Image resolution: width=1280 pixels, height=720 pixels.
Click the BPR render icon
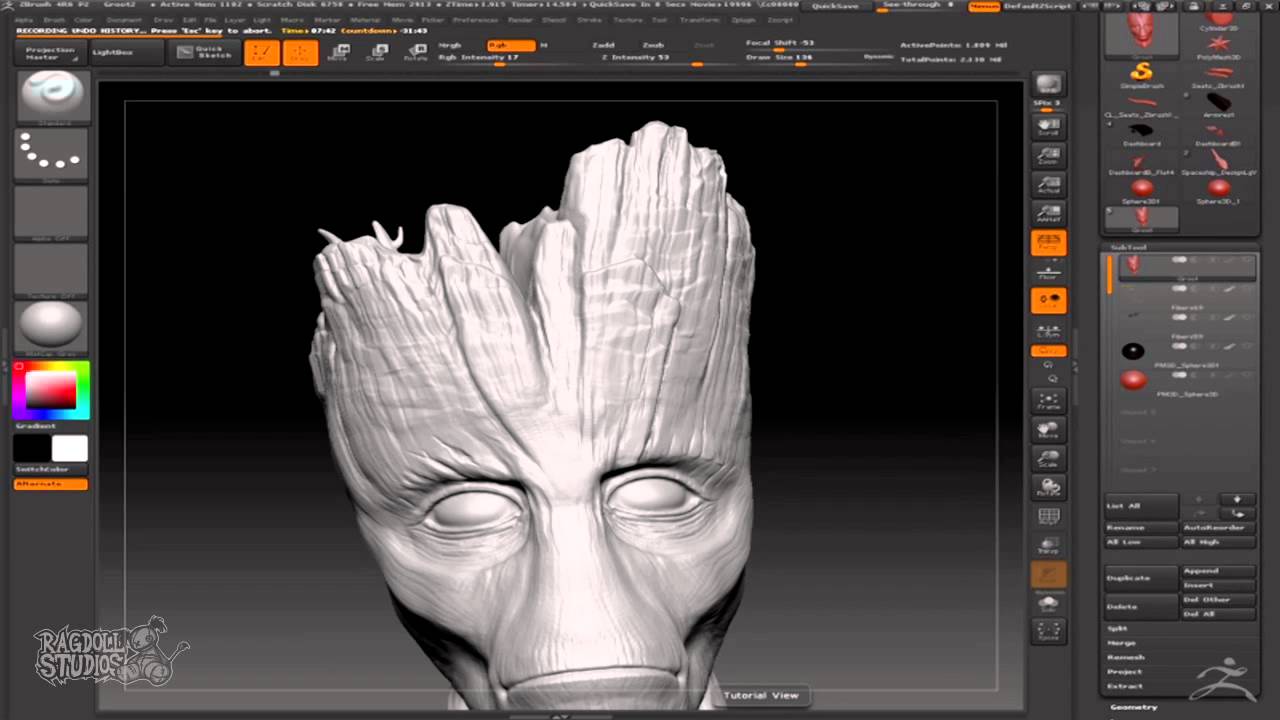pos(1049,85)
